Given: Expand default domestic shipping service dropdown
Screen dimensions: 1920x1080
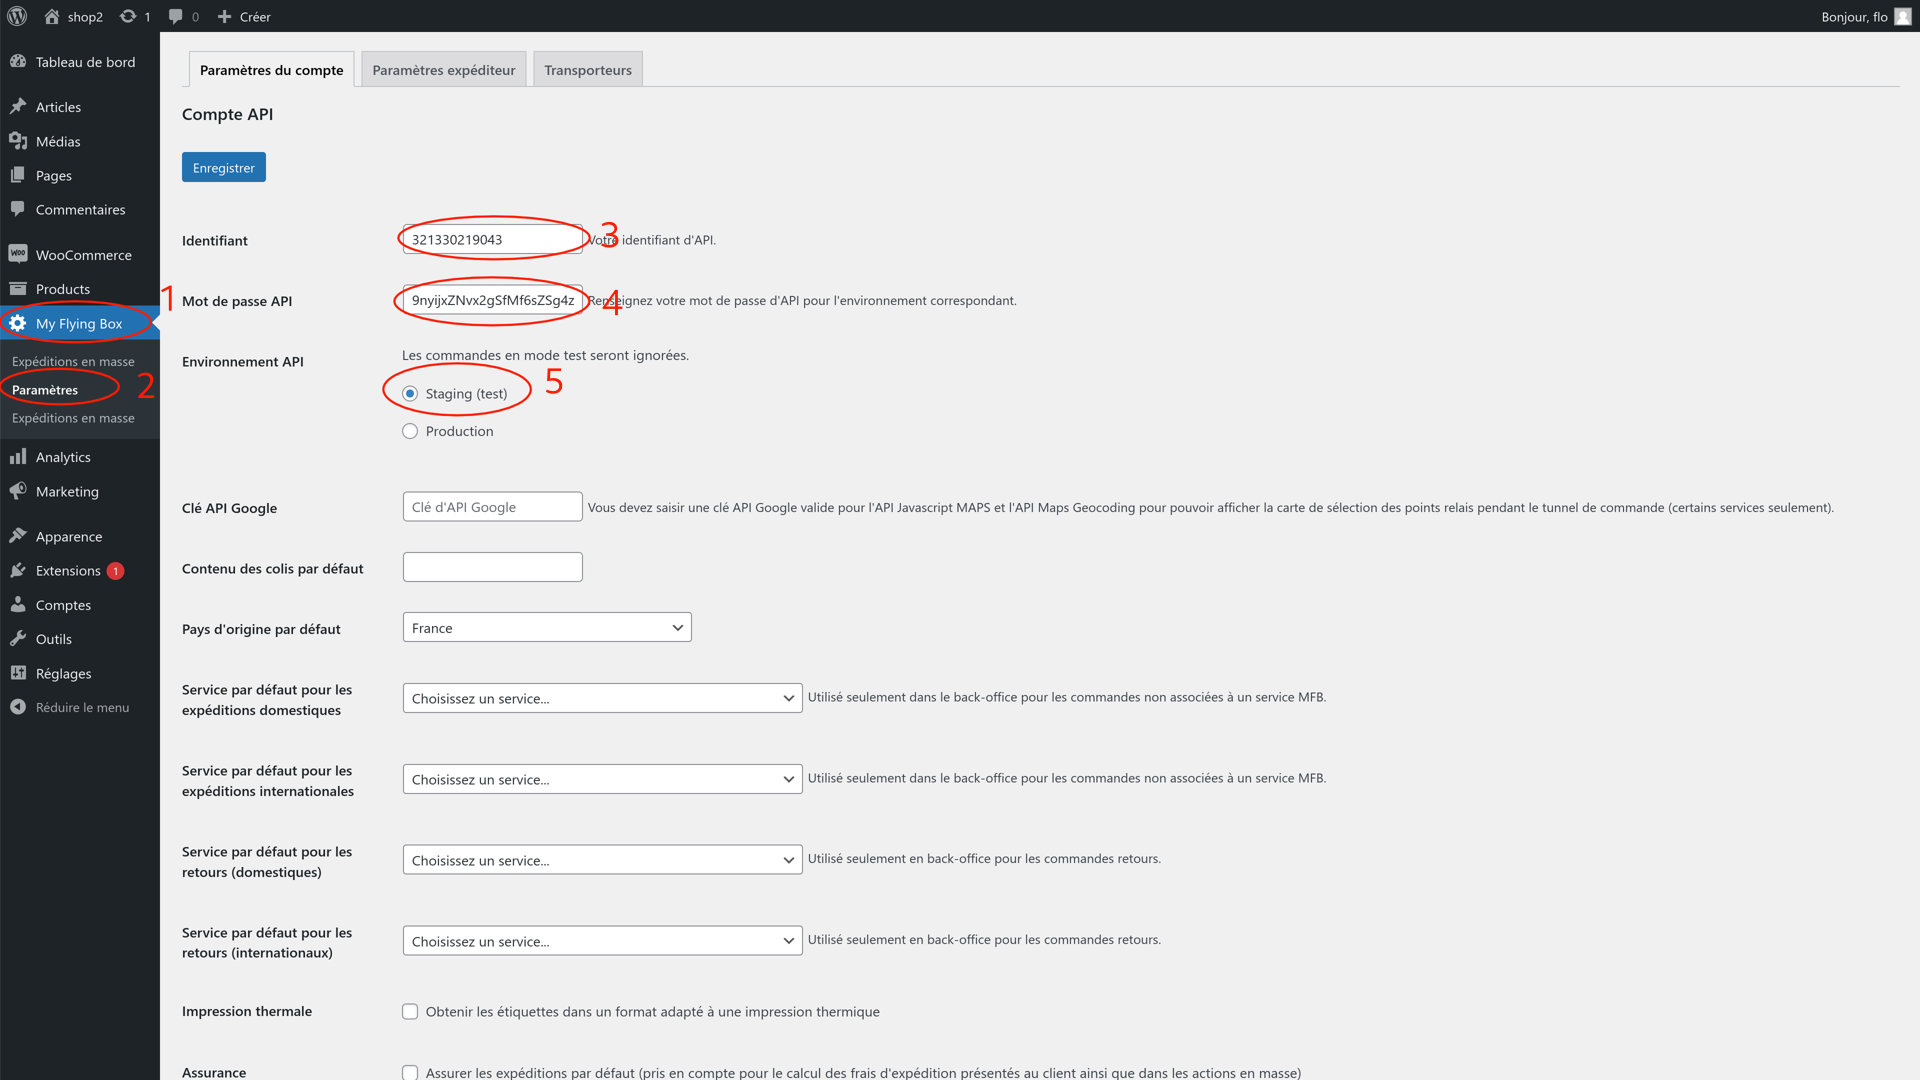Looking at the screenshot, I should (602, 698).
